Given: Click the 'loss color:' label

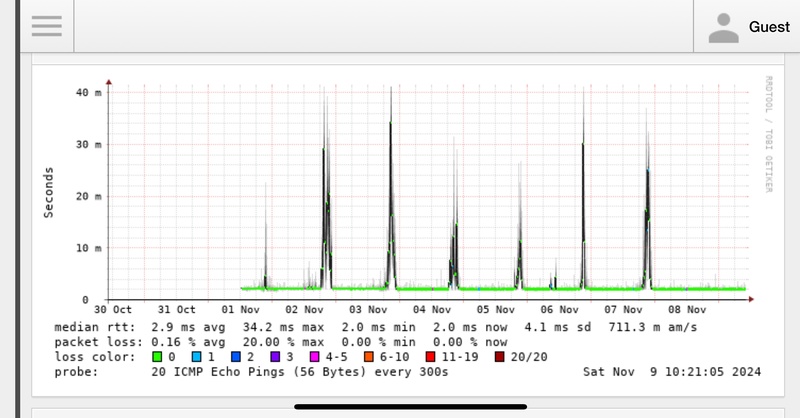Looking at the screenshot, I should tap(95, 357).
